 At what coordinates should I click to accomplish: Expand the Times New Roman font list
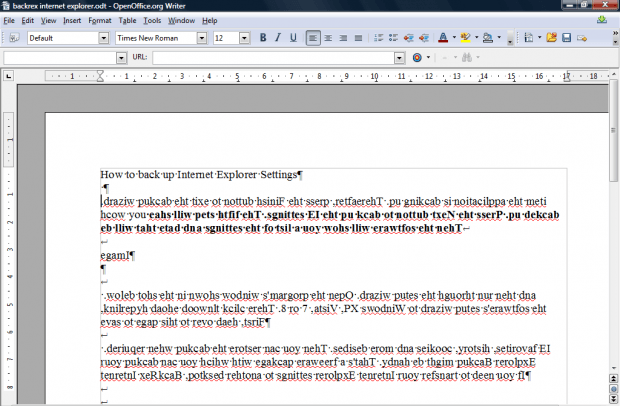point(202,38)
